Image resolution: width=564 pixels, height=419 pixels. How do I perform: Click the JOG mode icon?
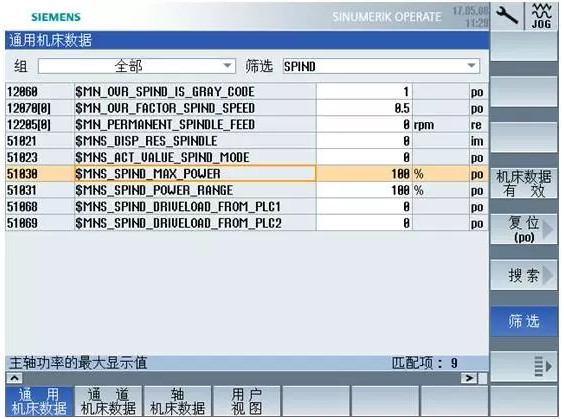[541, 16]
